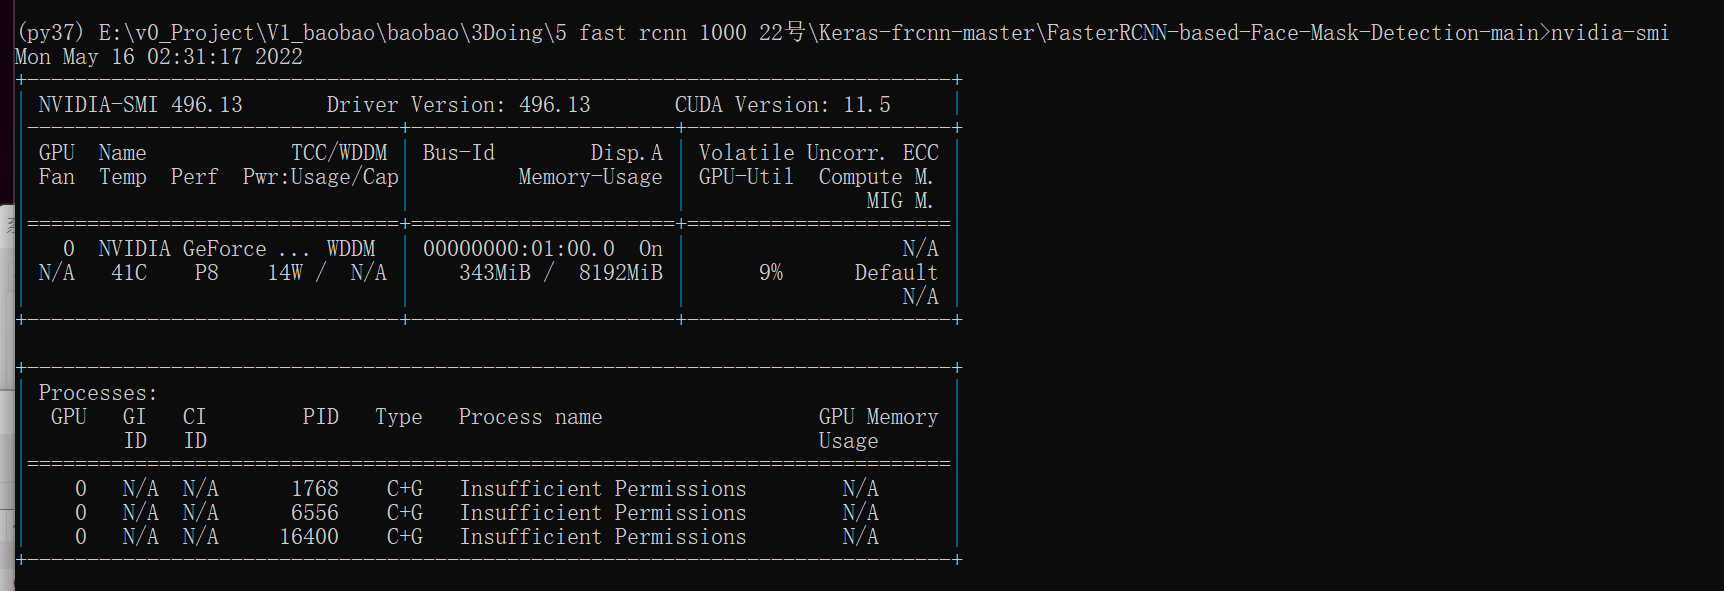This screenshot has height=591, width=1724.
Task: Select the Driver Version 496.13 text
Action: (x=458, y=105)
